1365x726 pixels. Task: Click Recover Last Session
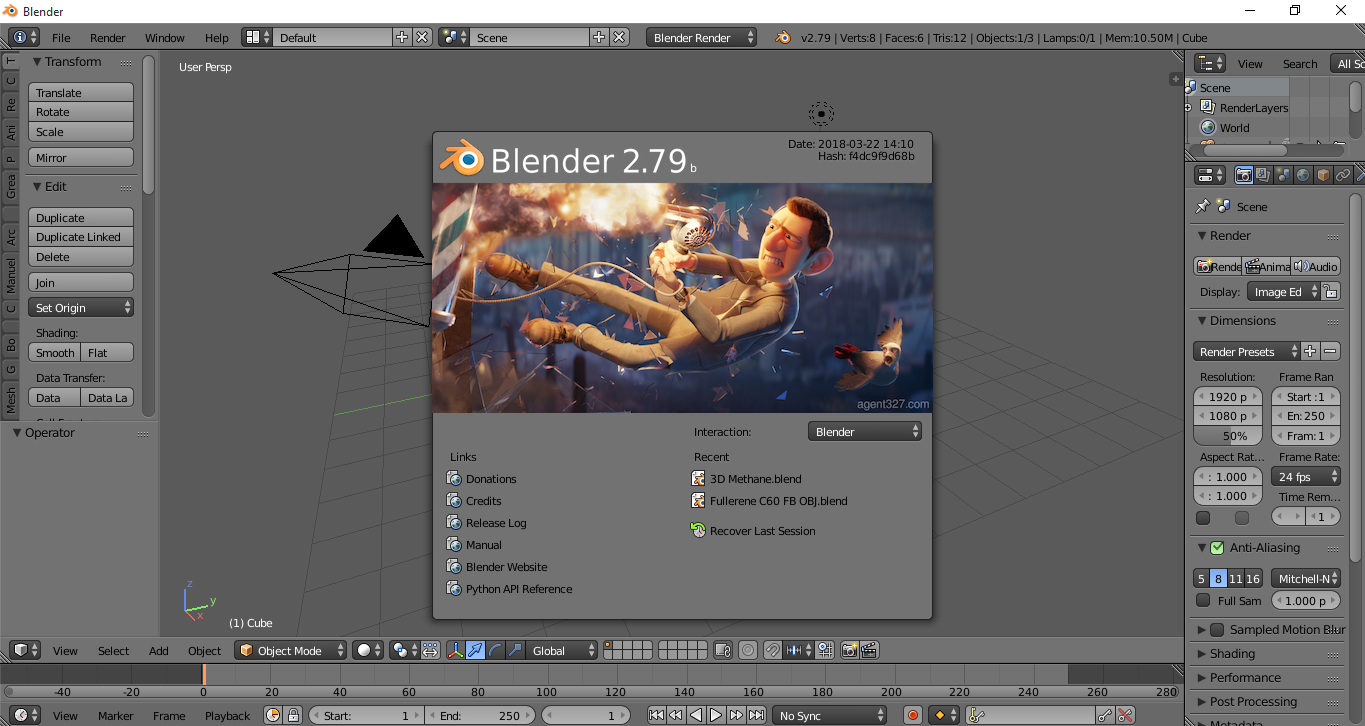pyautogui.click(x=753, y=531)
